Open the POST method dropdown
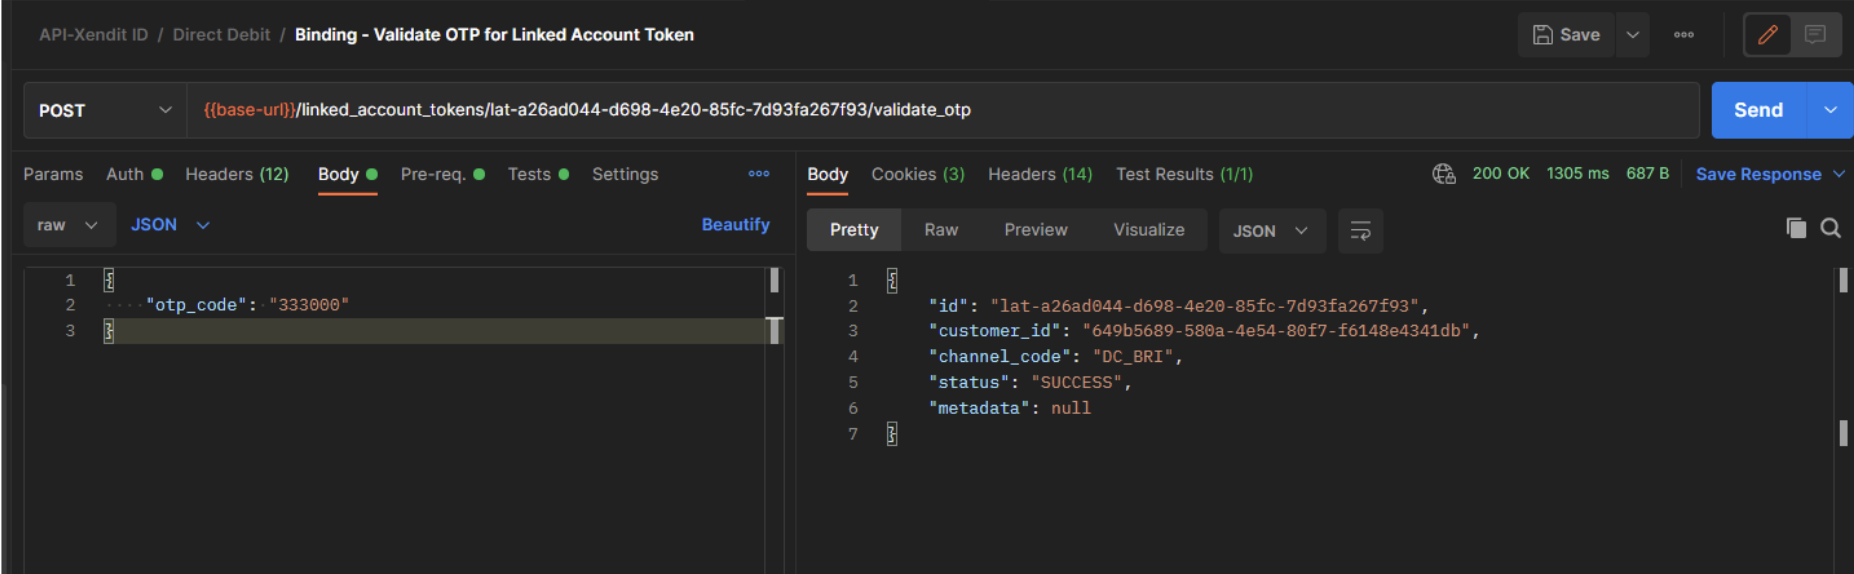Viewport: 1854px width, 574px height. [105, 110]
